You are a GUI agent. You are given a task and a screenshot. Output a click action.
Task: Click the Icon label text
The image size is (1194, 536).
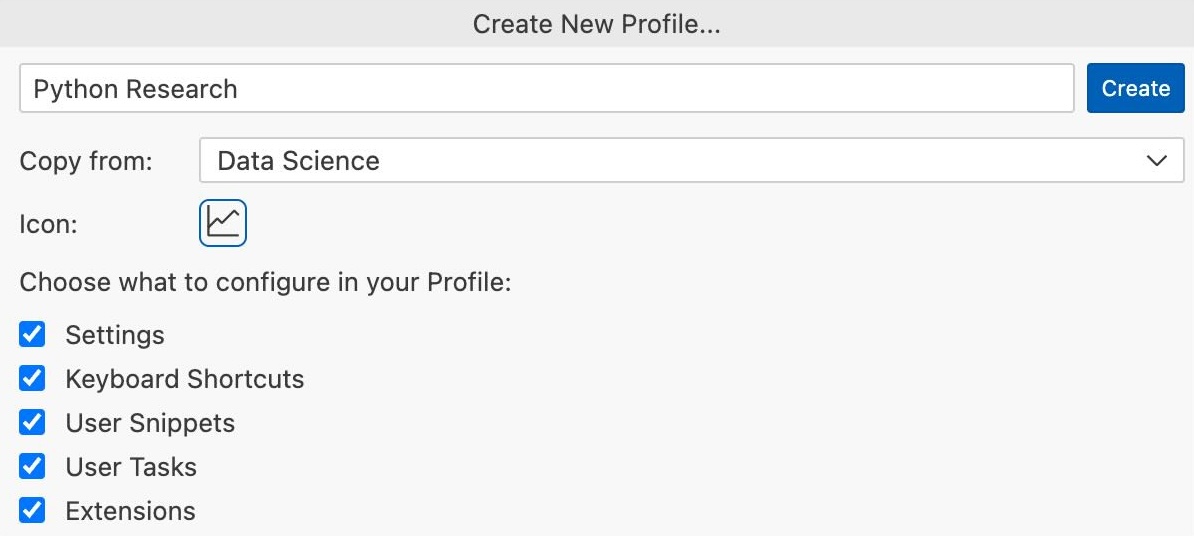tap(49, 225)
